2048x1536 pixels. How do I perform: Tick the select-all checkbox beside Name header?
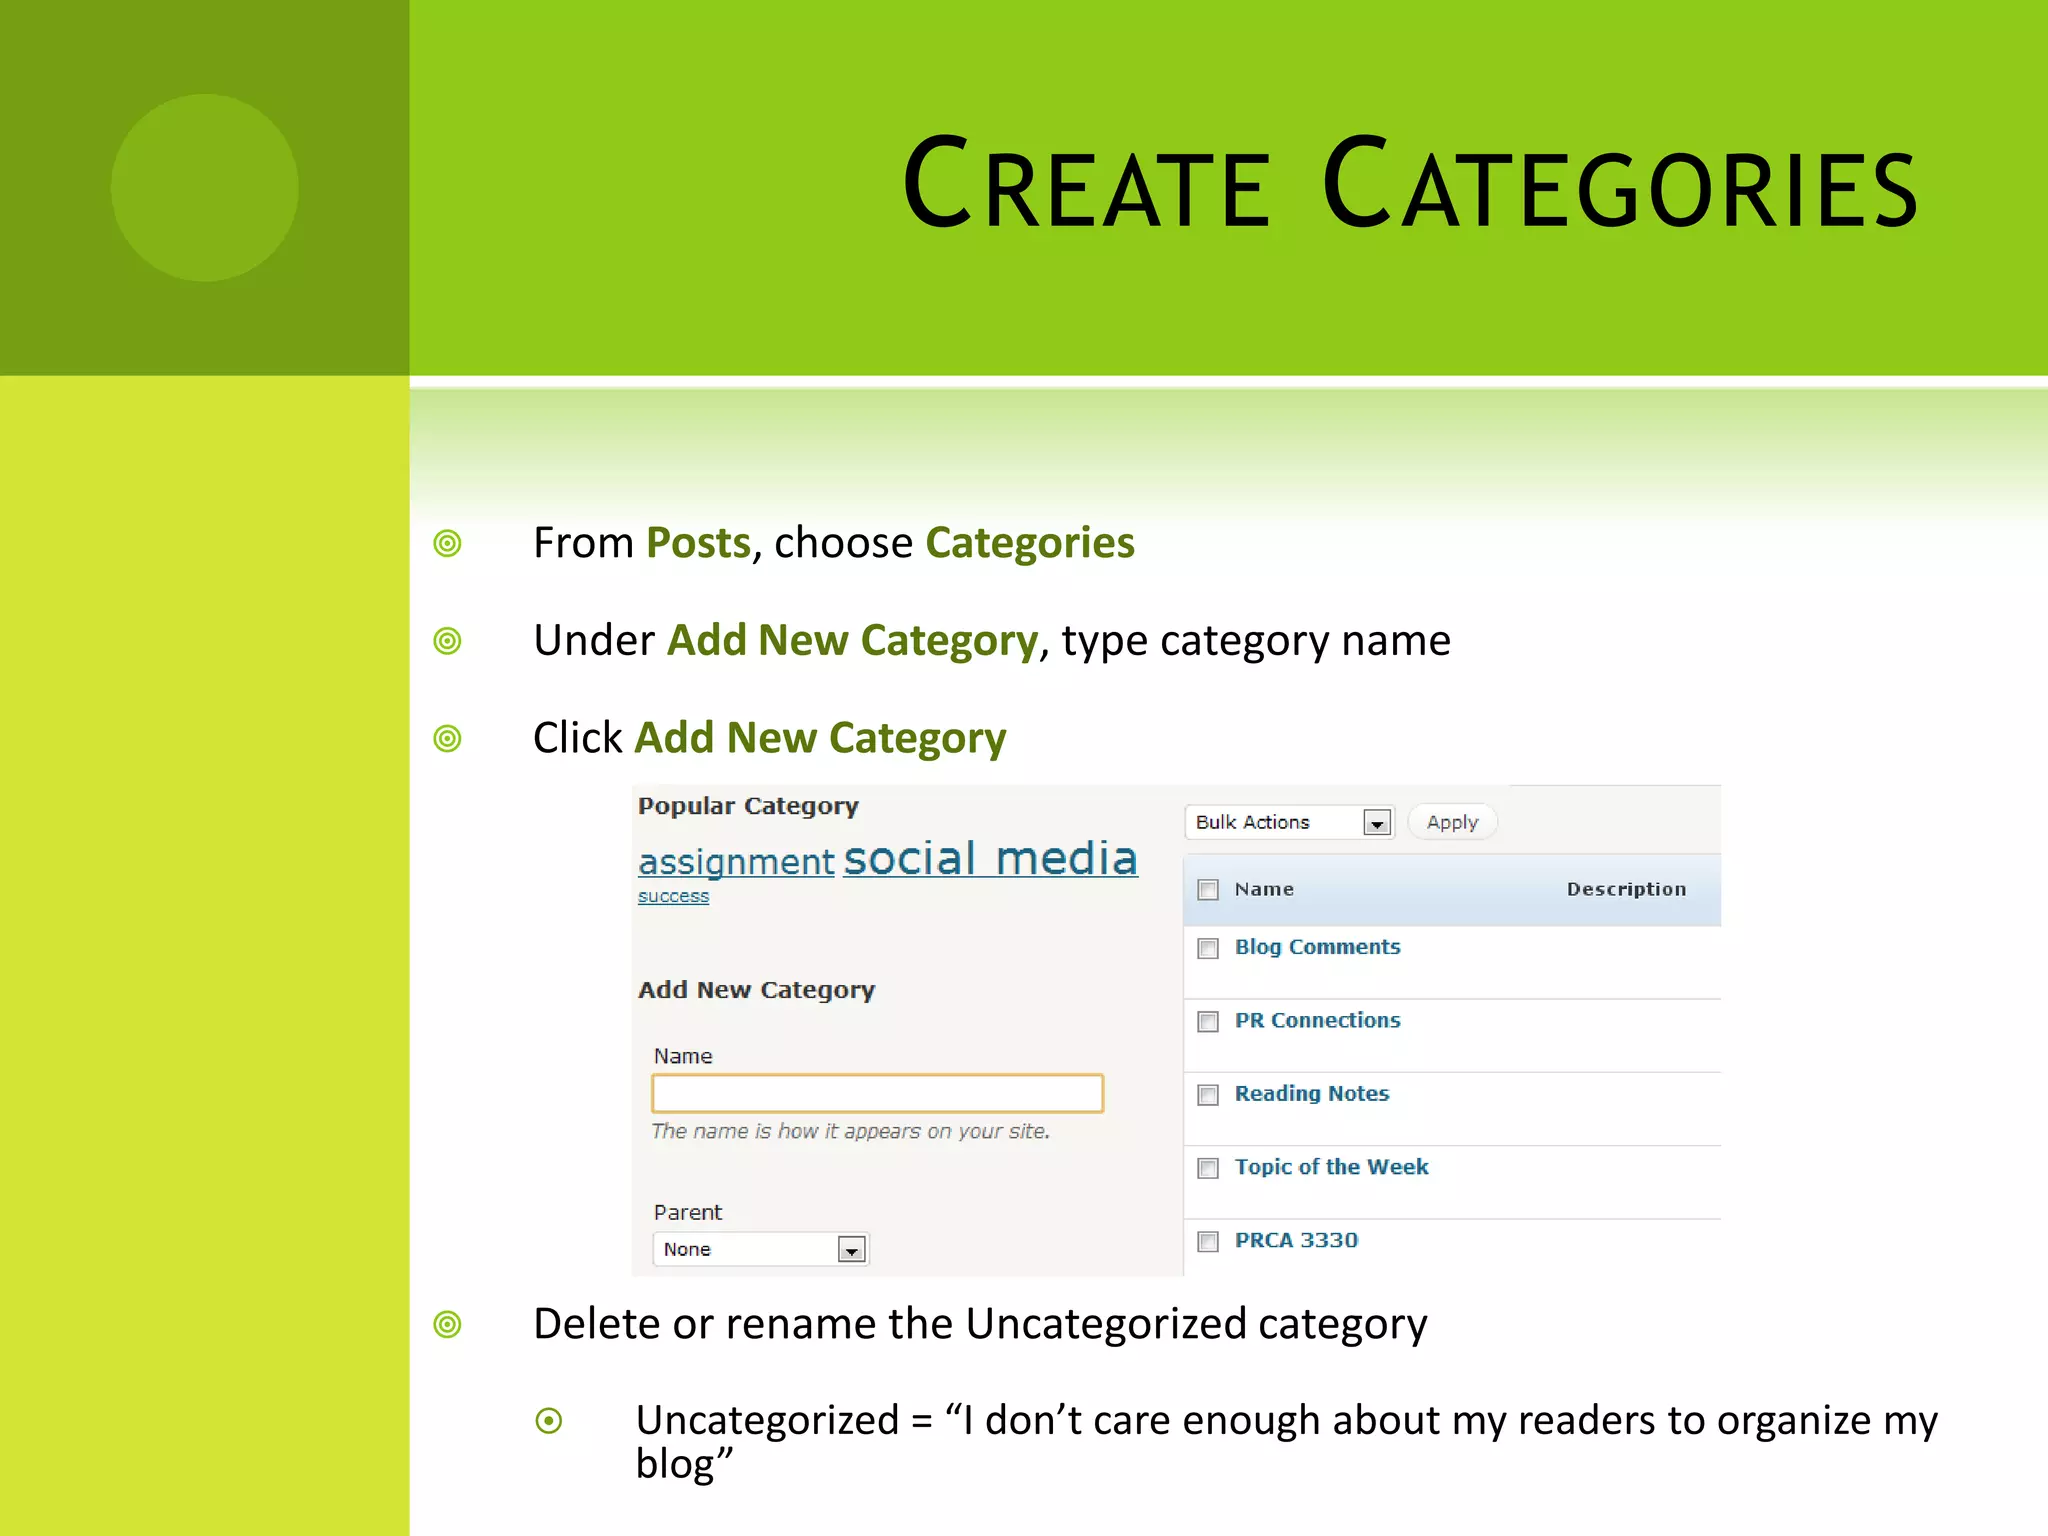(x=1208, y=890)
